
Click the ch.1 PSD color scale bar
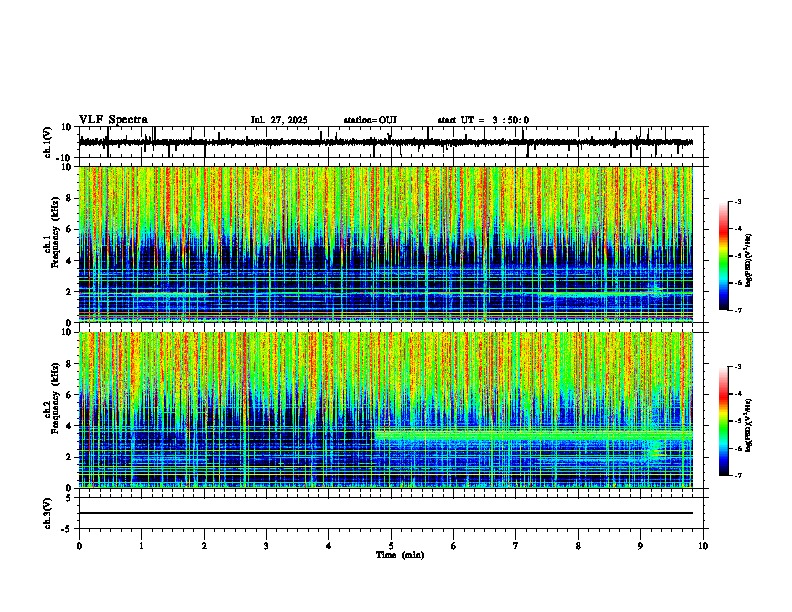pos(723,256)
